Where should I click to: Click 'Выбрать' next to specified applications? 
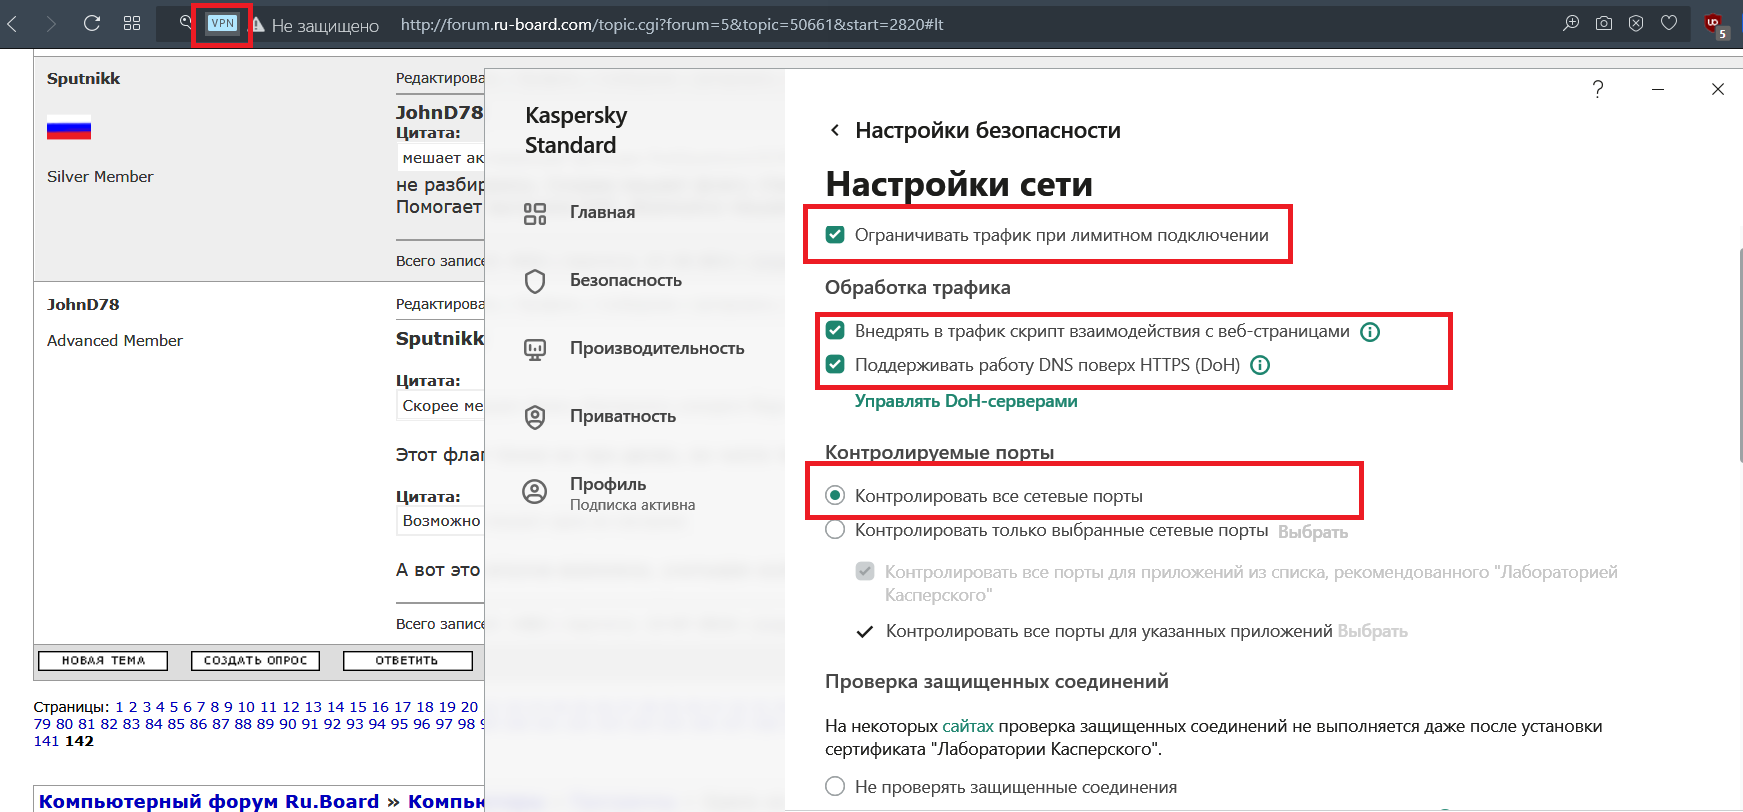click(x=1372, y=631)
